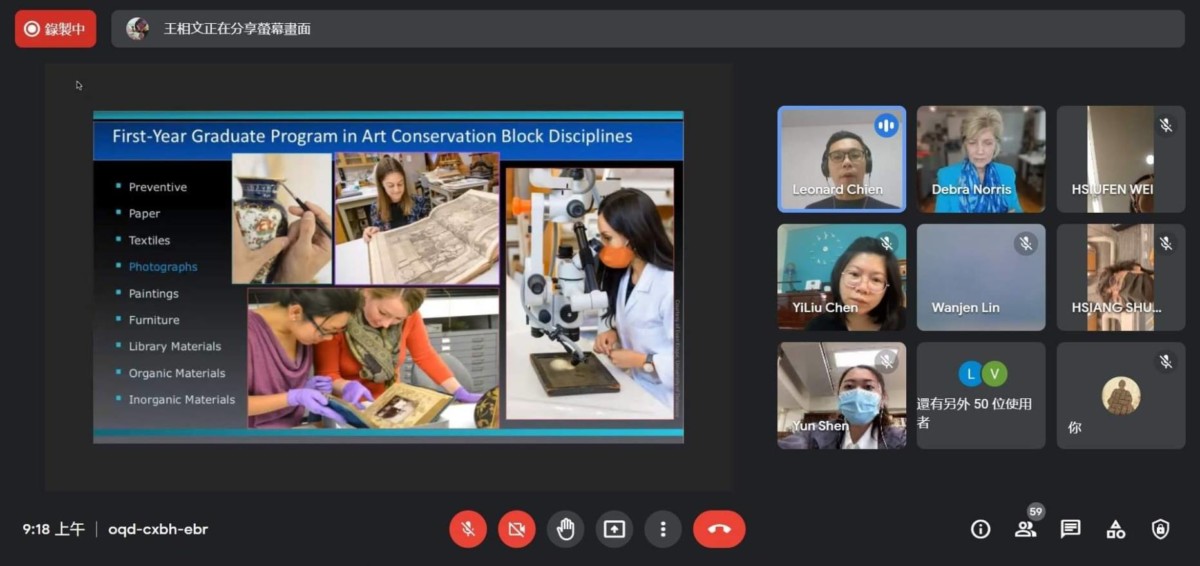The width and height of the screenshot is (1200, 566).
Task: Select Leonard Chien's video tile
Action: coord(842,159)
